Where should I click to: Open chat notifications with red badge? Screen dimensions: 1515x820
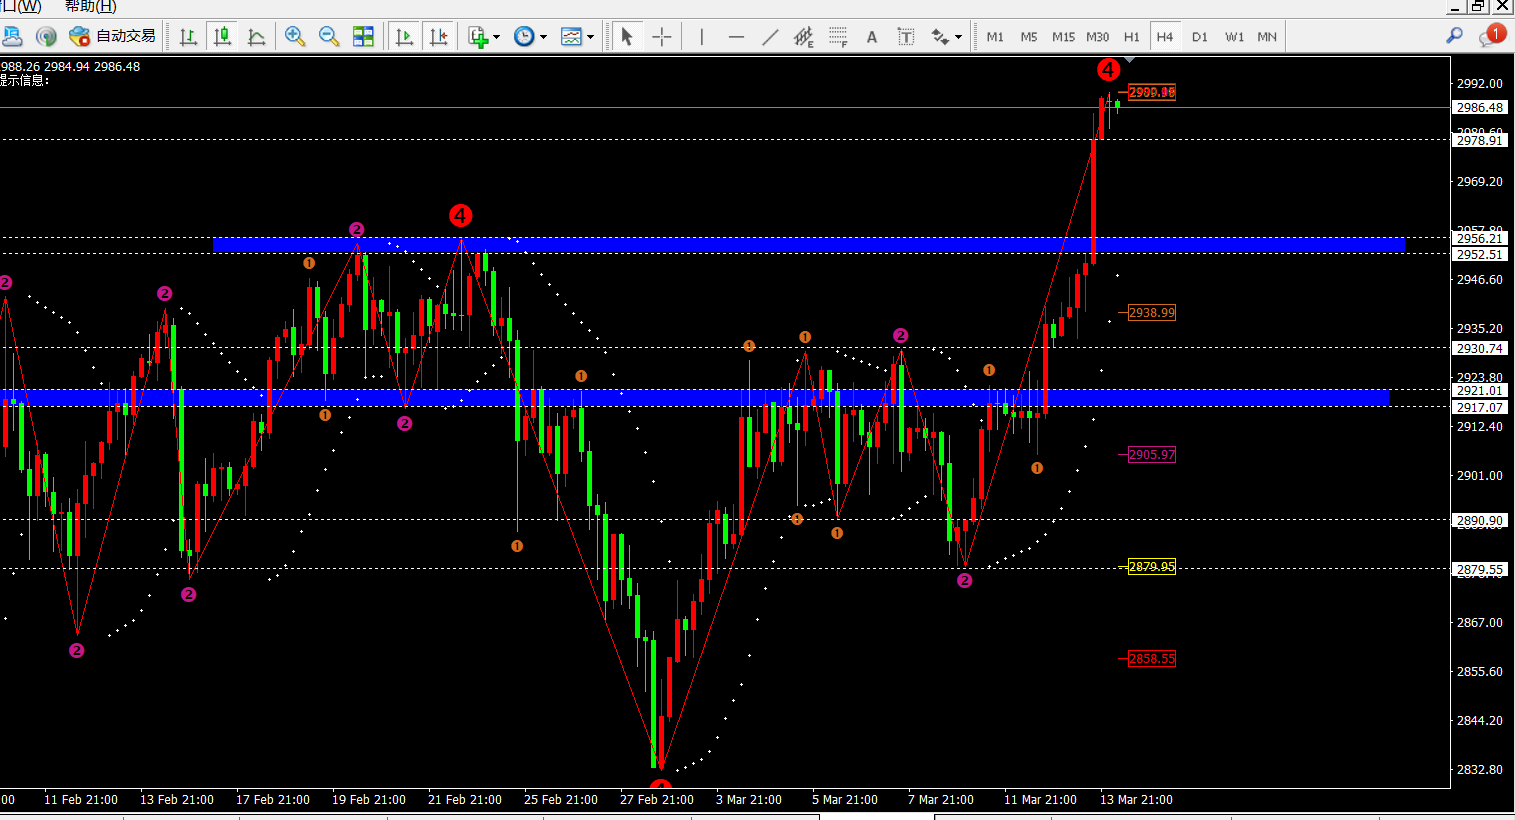click(x=1492, y=36)
